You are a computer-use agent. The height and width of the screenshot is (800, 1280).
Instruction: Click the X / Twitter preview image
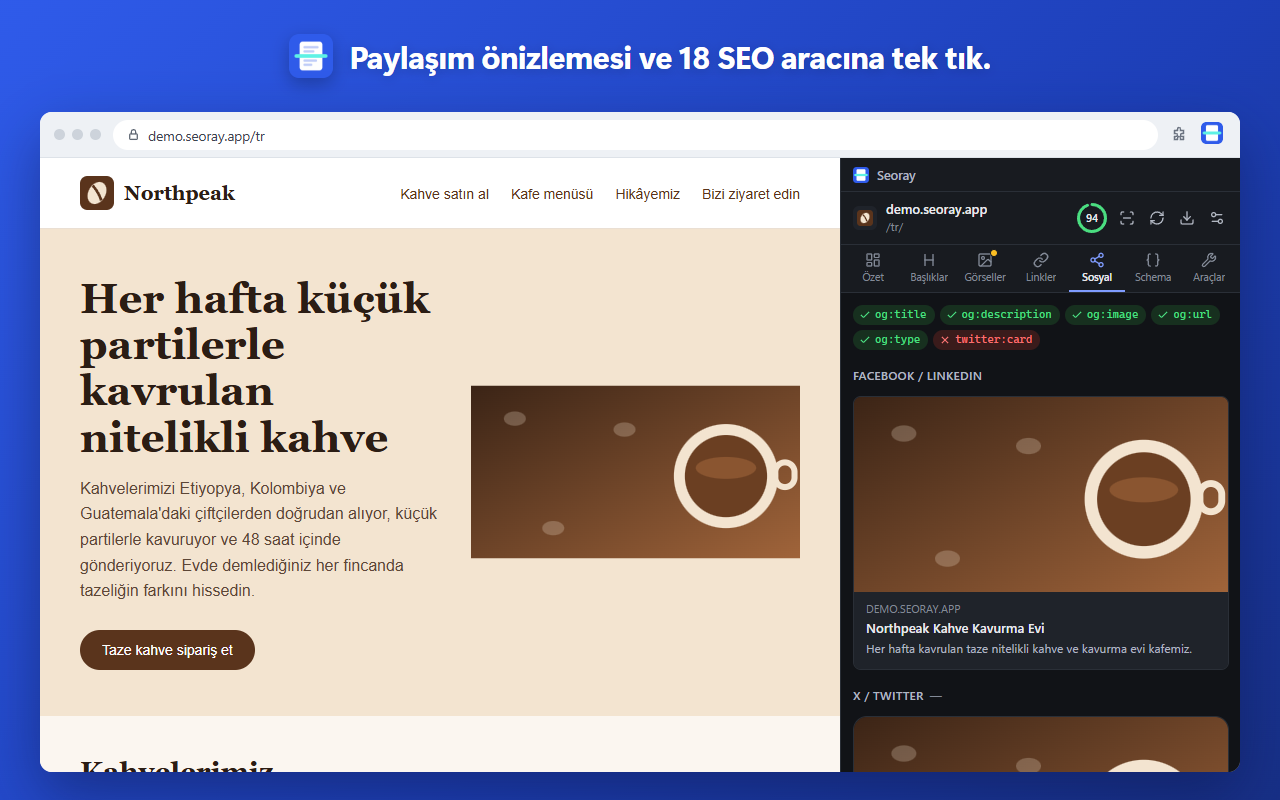click(1040, 744)
